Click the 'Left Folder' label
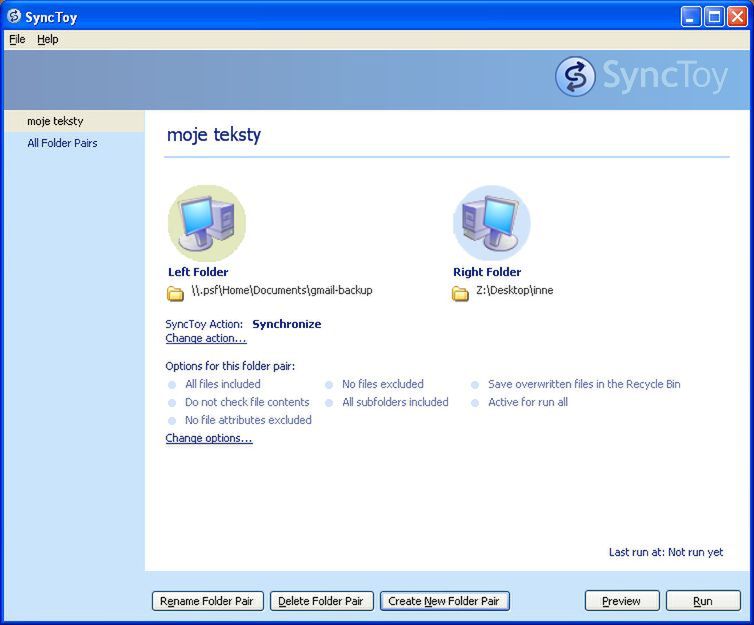 (198, 272)
